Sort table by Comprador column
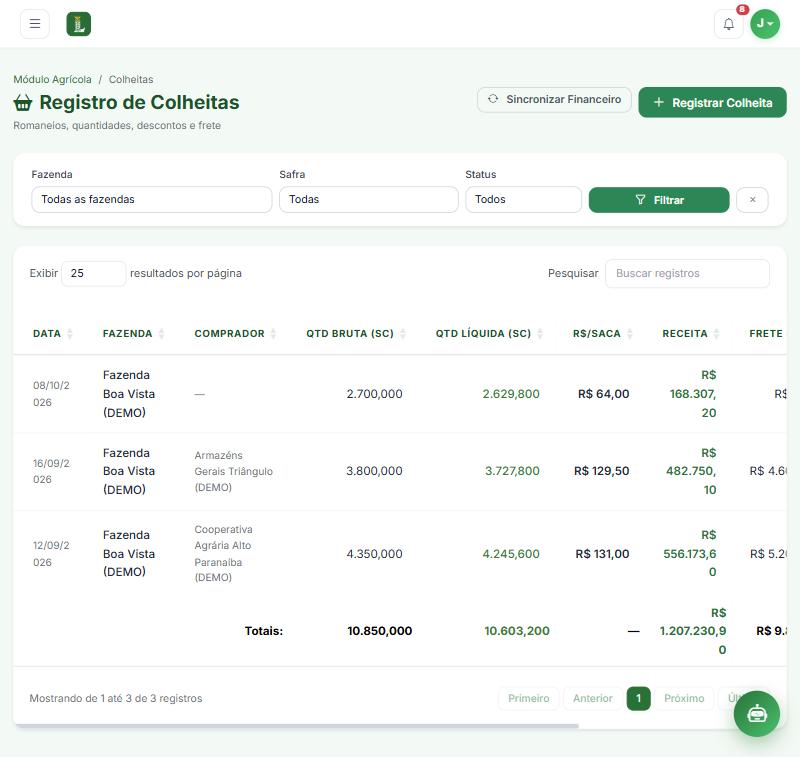800x757 pixels. [235, 334]
